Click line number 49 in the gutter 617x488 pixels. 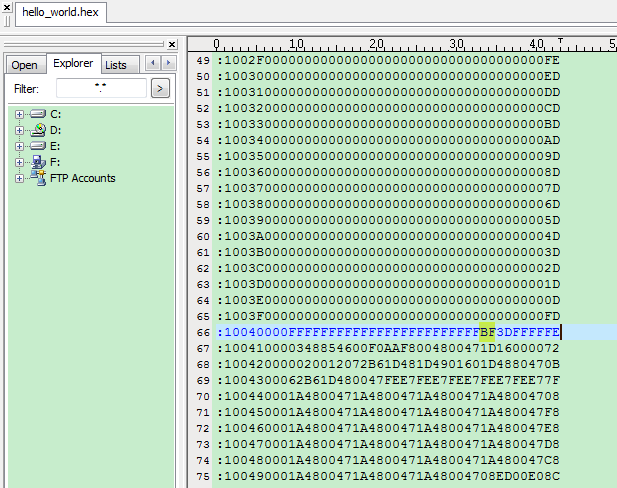pyautogui.click(x=203, y=61)
